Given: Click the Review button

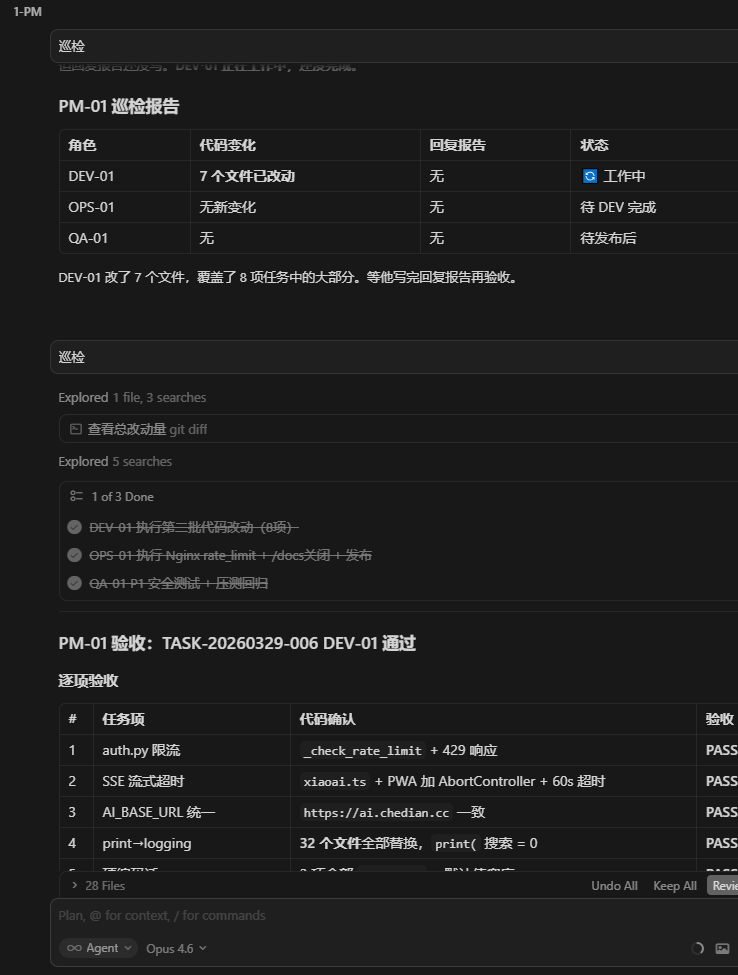Looking at the screenshot, I should (x=723, y=886).
